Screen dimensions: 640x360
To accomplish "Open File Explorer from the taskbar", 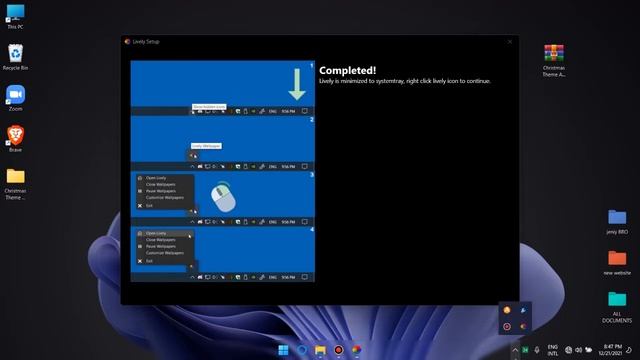I will pos(320,350).
